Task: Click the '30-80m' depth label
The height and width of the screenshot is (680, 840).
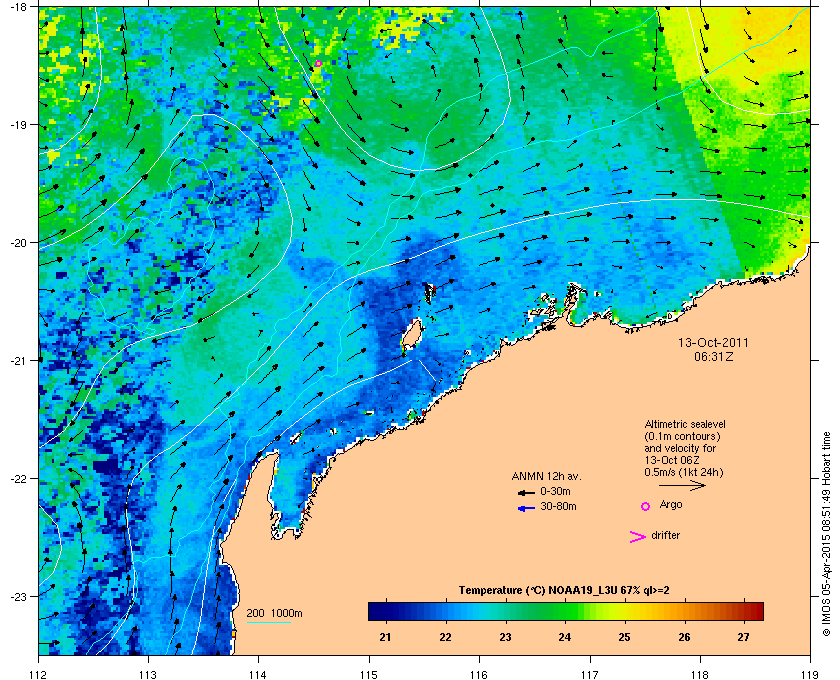Action: pos(558,506)
